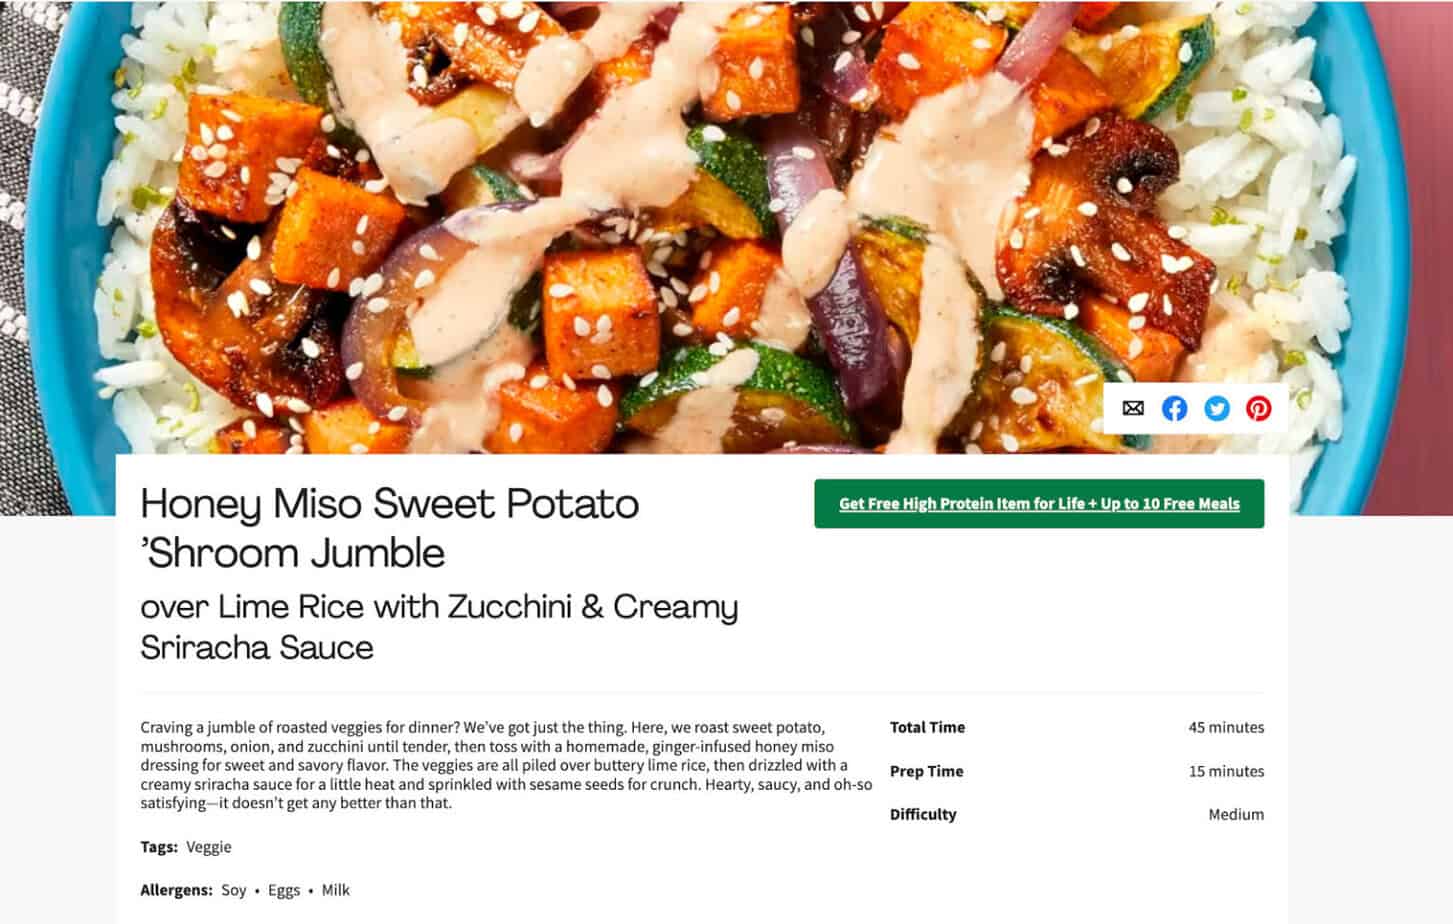Click the Soy allergen label
Screen dimensions: 1453x924
[x=234, y=889]
